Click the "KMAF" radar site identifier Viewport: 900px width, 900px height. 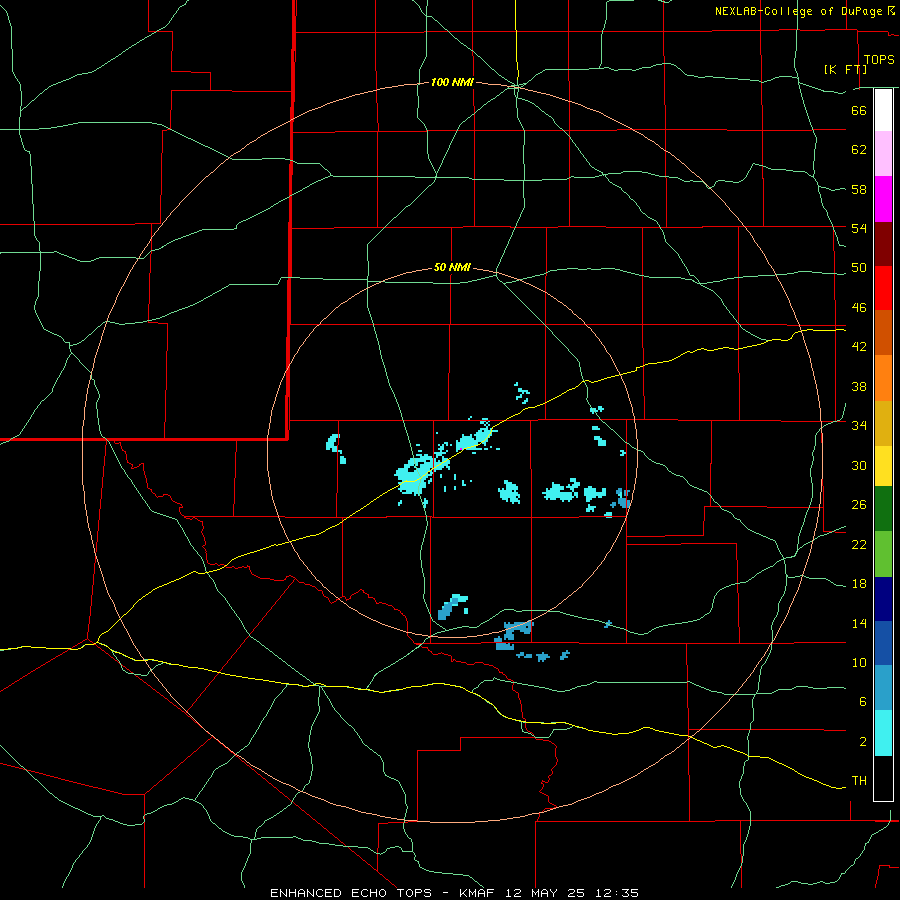(476, 893)
